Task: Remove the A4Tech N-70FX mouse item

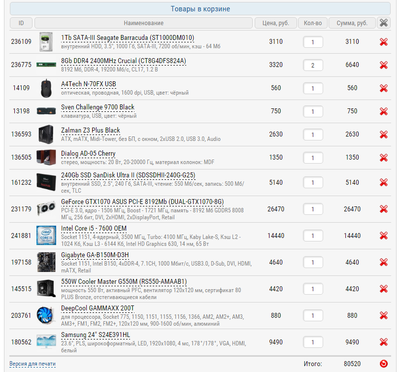Action: (x=383, y=88)
